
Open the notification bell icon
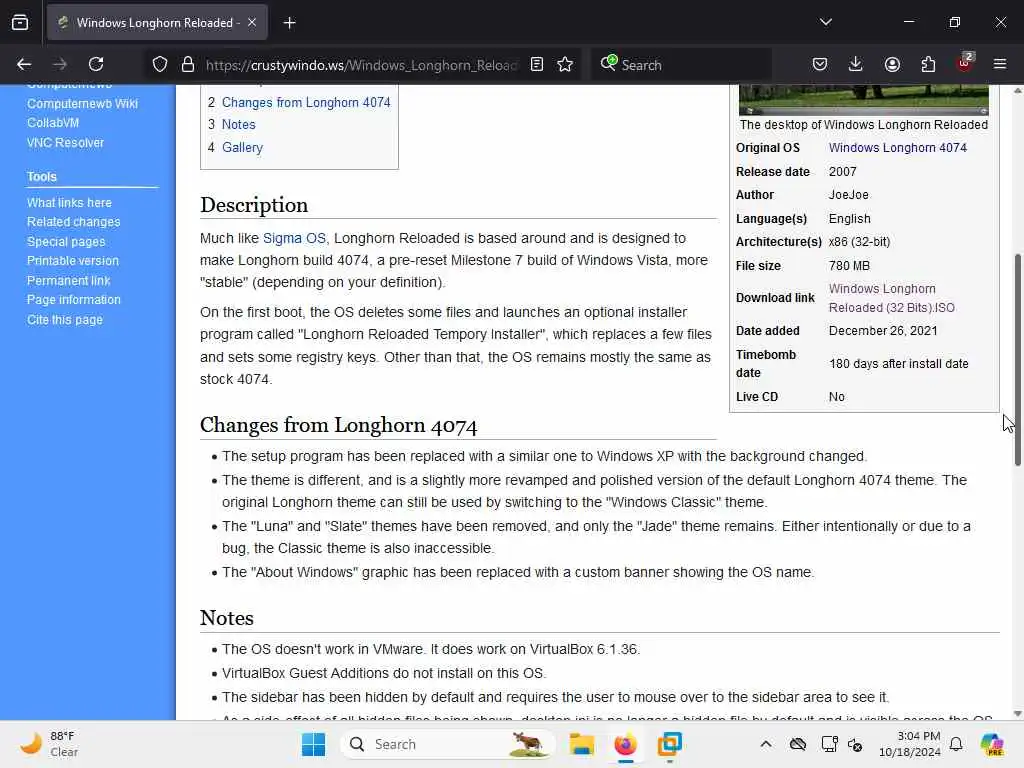tap(956, 744)
